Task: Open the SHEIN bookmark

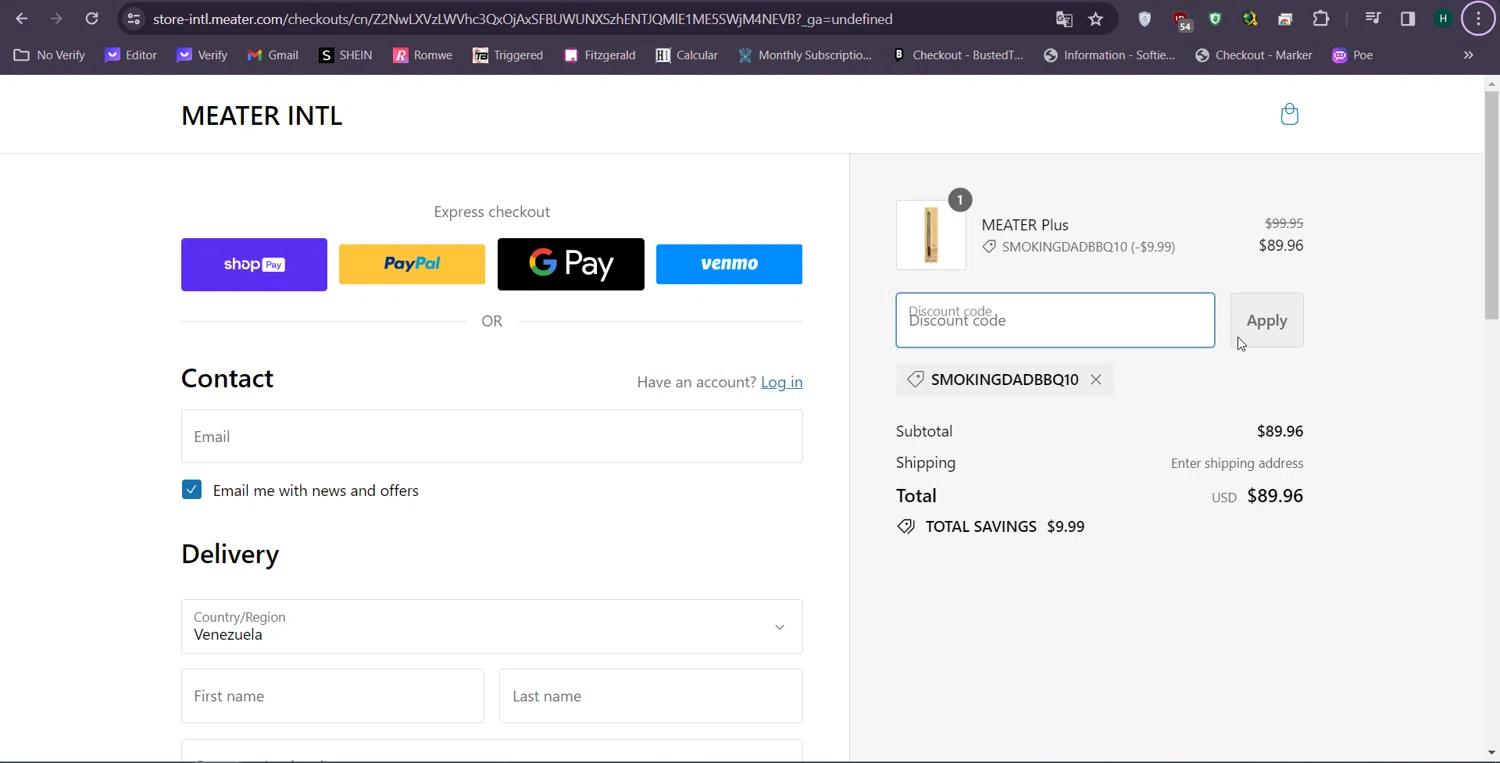Action: [346, 55]
